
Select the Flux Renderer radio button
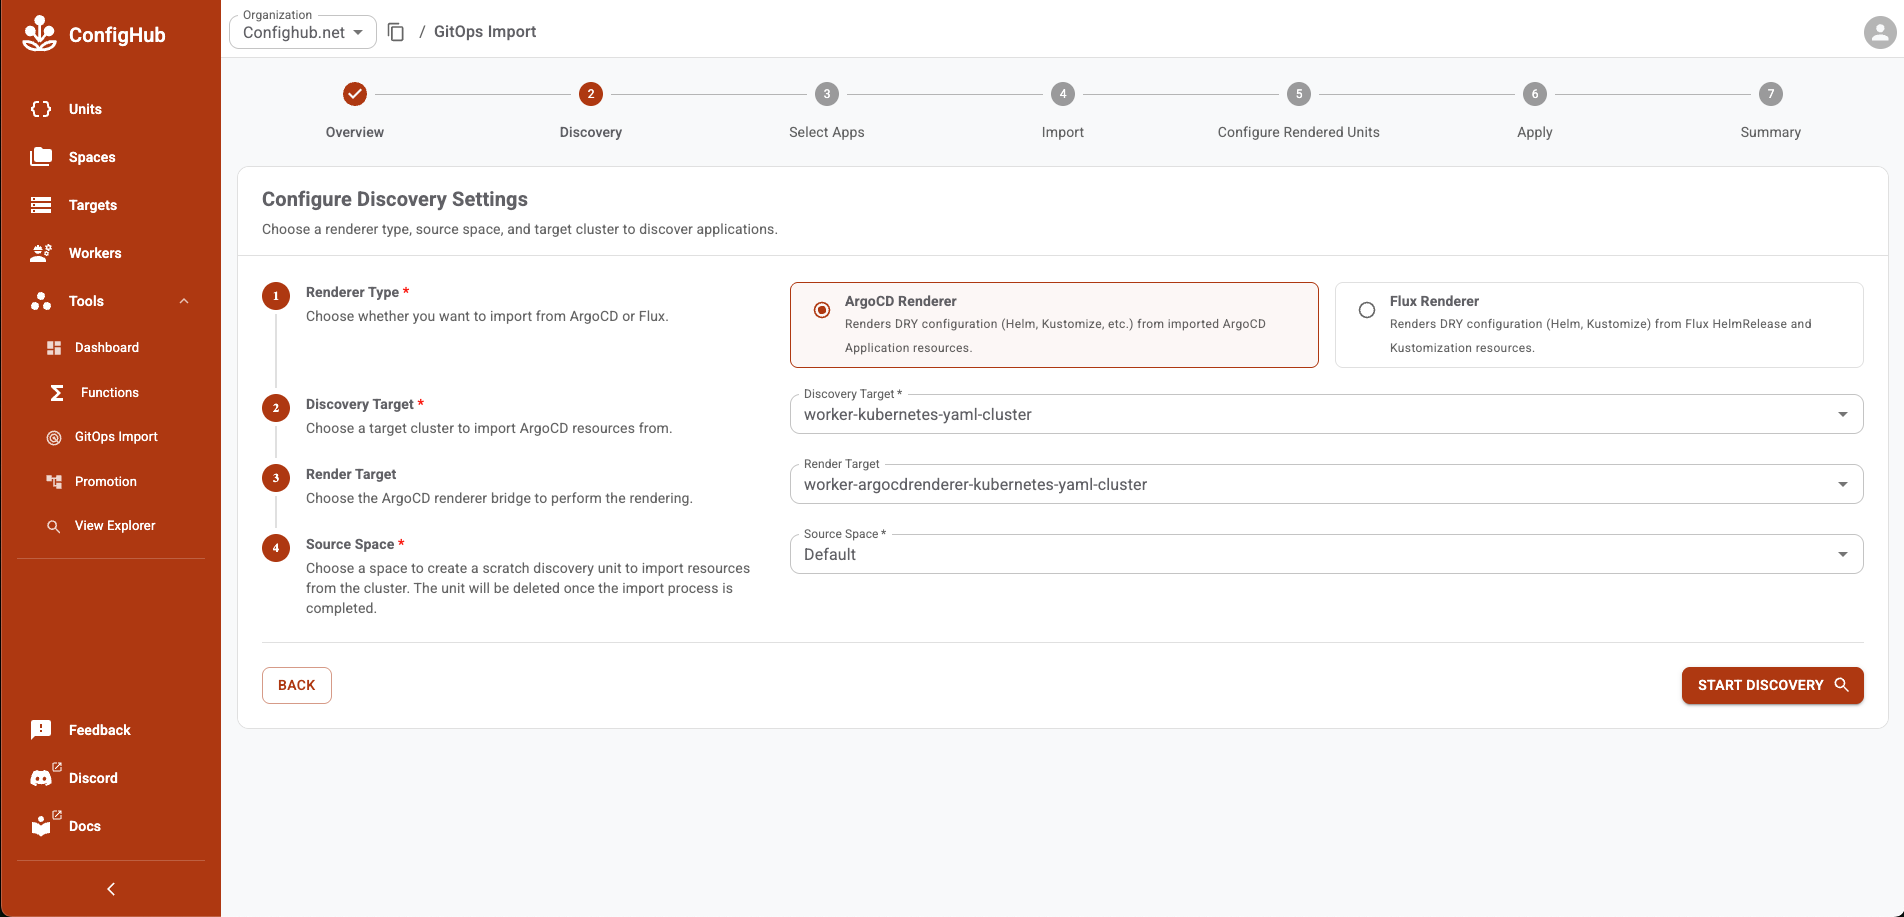(x=1367, y=310)
